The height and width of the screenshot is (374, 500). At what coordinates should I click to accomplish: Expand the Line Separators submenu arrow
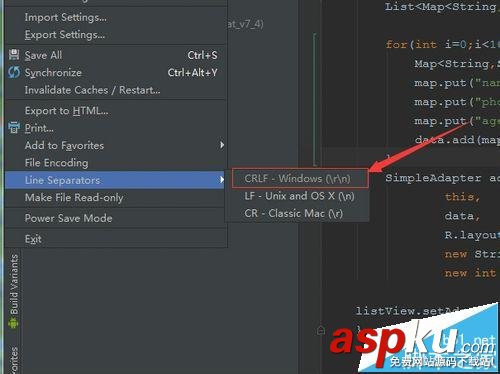click(x=222, y=180)
